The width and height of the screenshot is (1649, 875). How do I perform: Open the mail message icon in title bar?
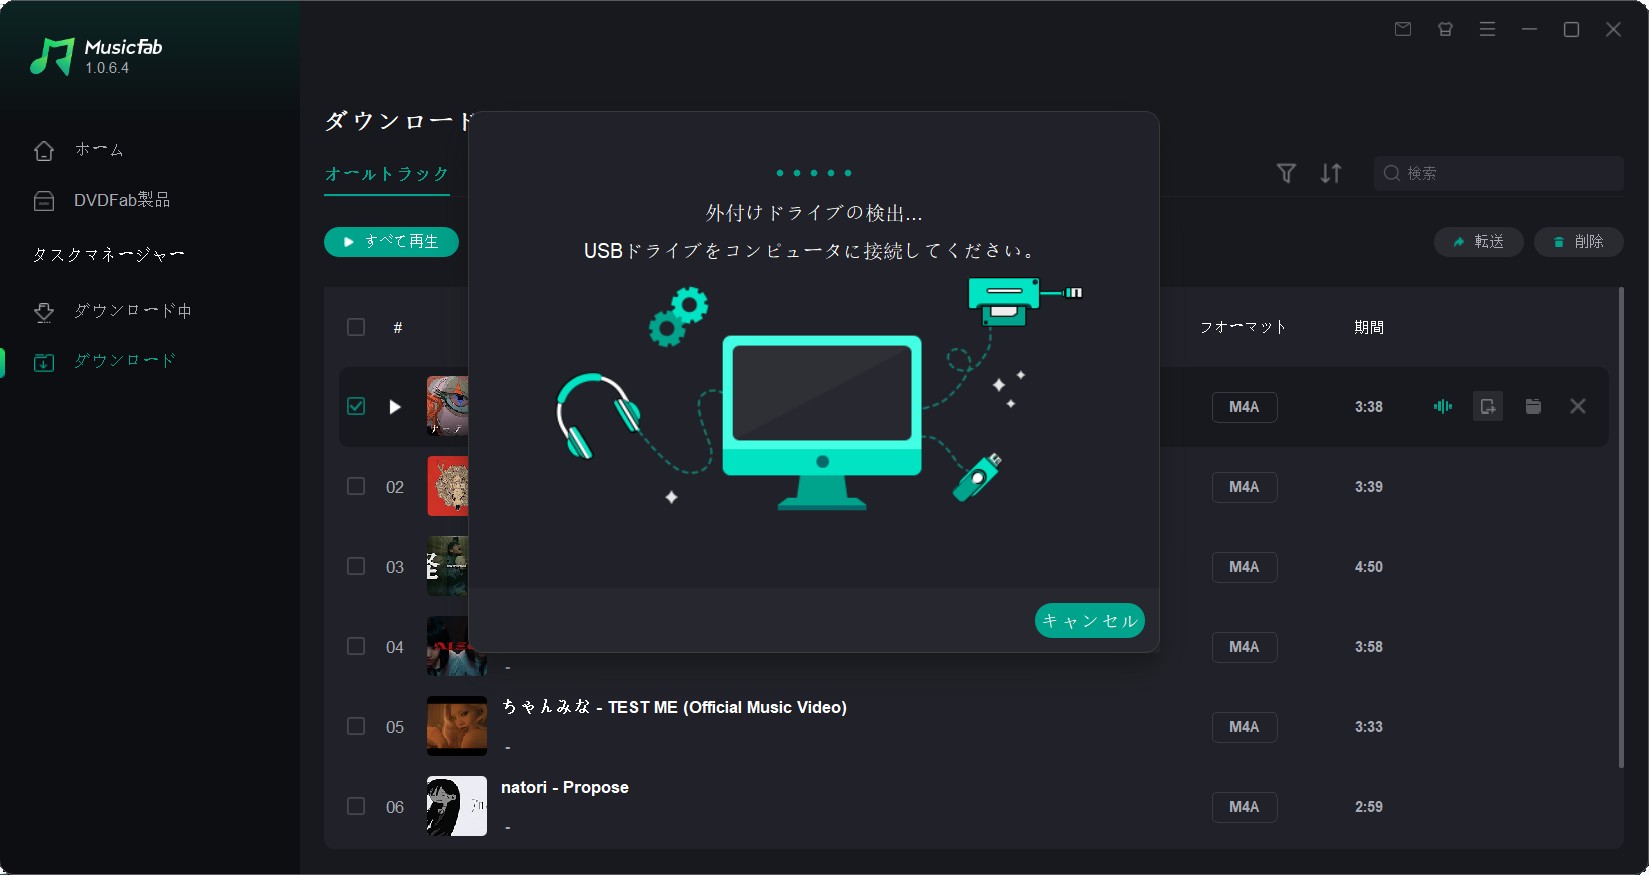pyautogui.click(x=1403, y=30)
